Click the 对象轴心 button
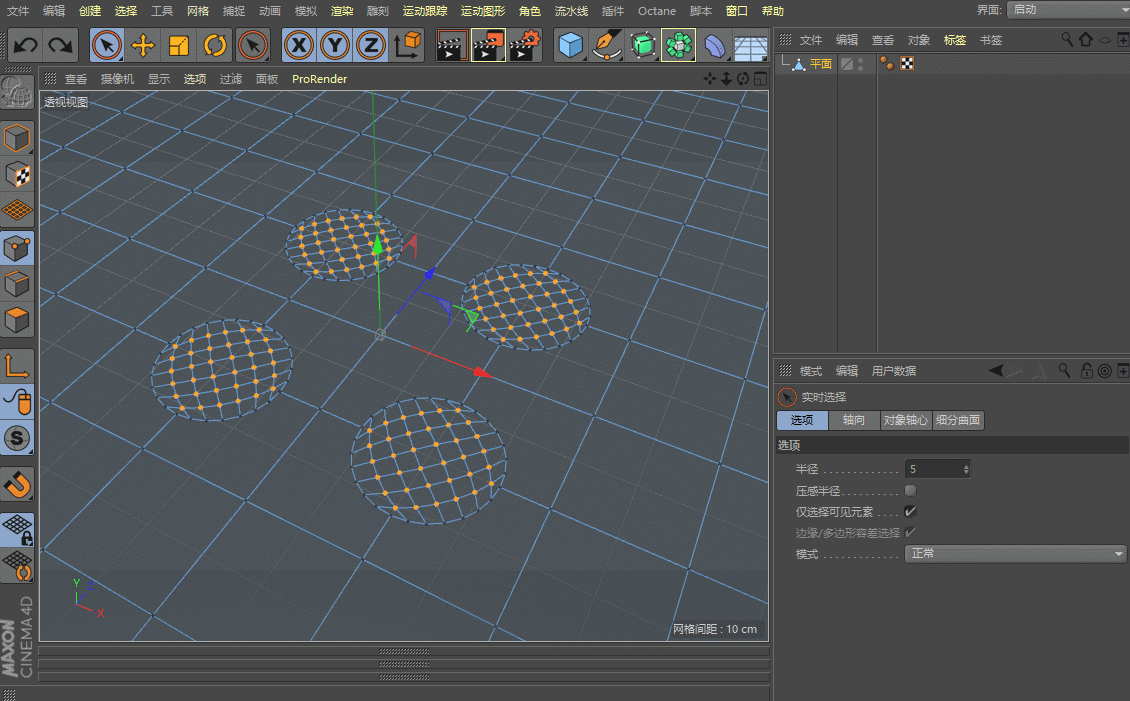 pyautogui.click(x=905, y=420)
